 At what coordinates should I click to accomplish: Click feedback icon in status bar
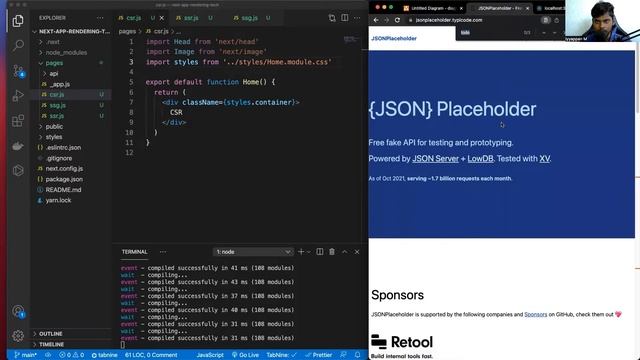(344, 355)
